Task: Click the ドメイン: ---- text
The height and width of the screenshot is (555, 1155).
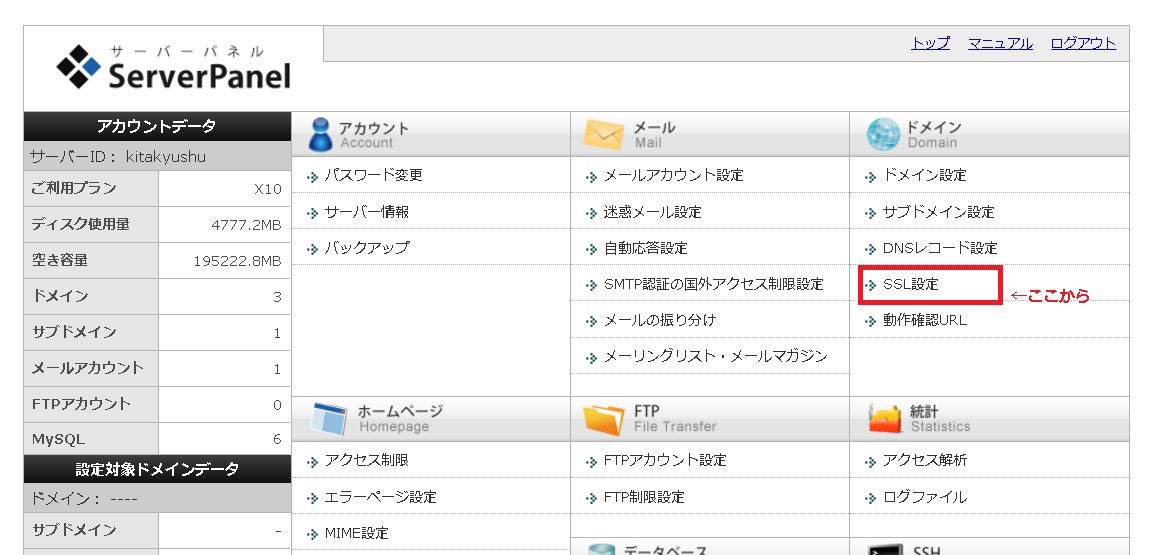Action: point(84,500)
